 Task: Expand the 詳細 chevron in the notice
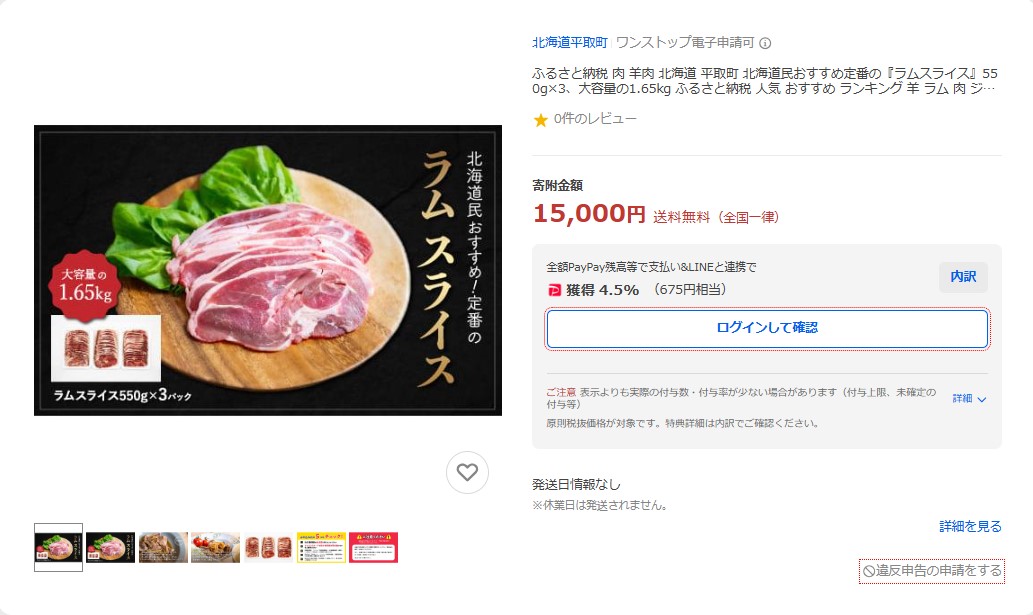(969, 398)
